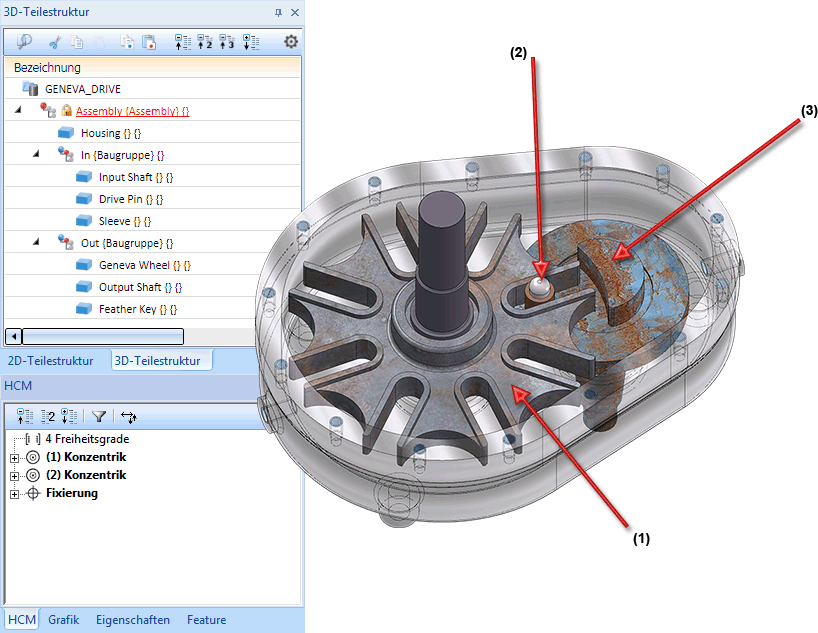Image resolution: width=818 pixels, height=633 pixels.
Task: Switch to the 2D-Teilestruktur tab
Action: pyautogui.click(x=50, y=360)
